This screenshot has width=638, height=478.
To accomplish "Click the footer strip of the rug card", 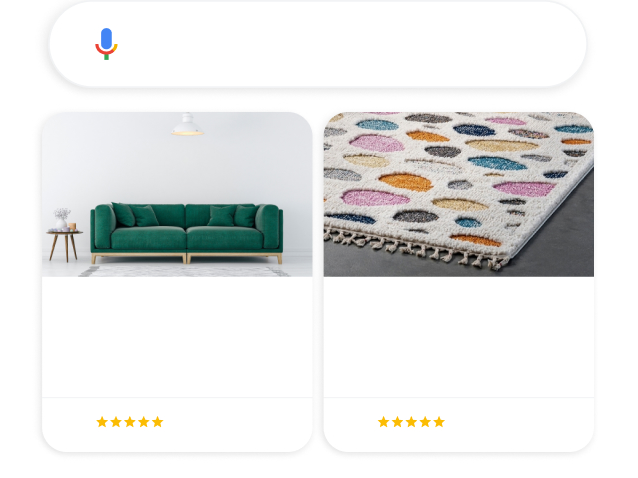I will [459, 425].
